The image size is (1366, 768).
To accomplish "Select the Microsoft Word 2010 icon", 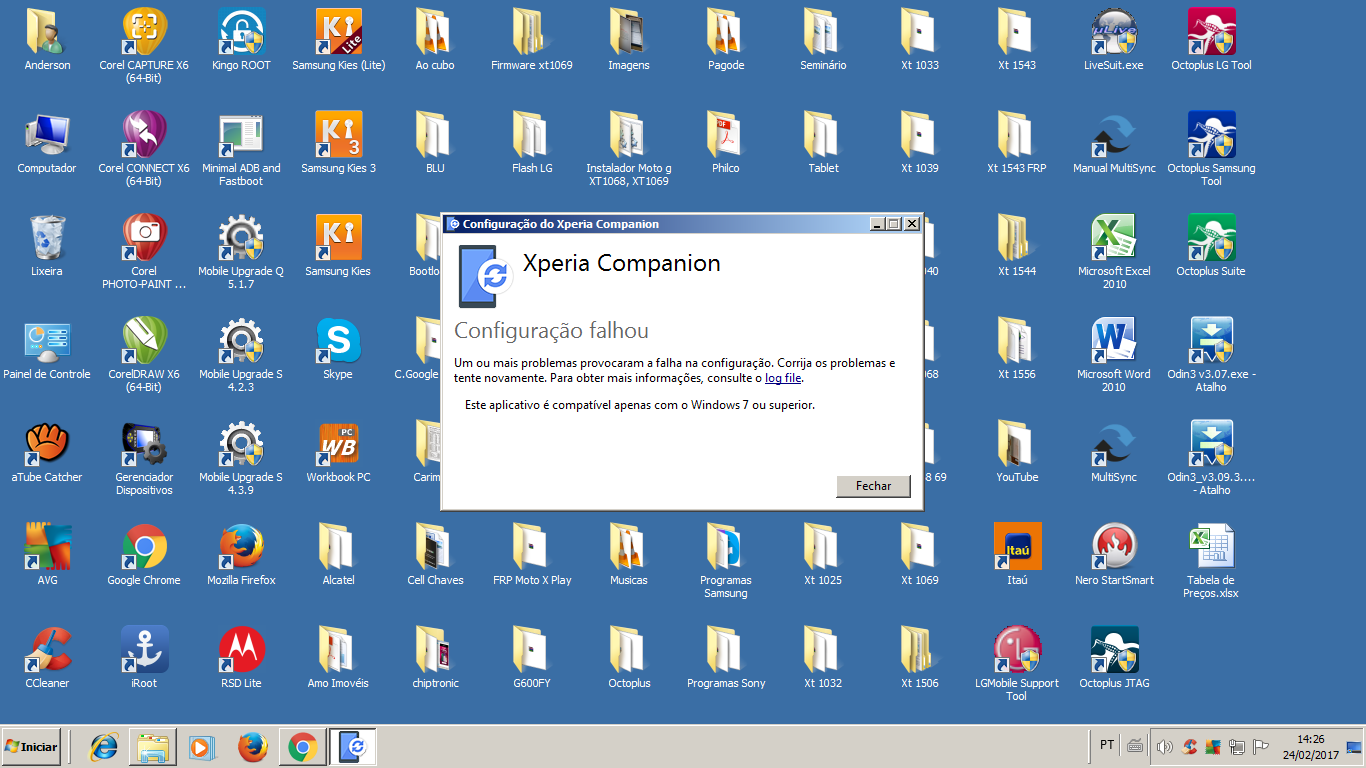I will pos(1114,340).
